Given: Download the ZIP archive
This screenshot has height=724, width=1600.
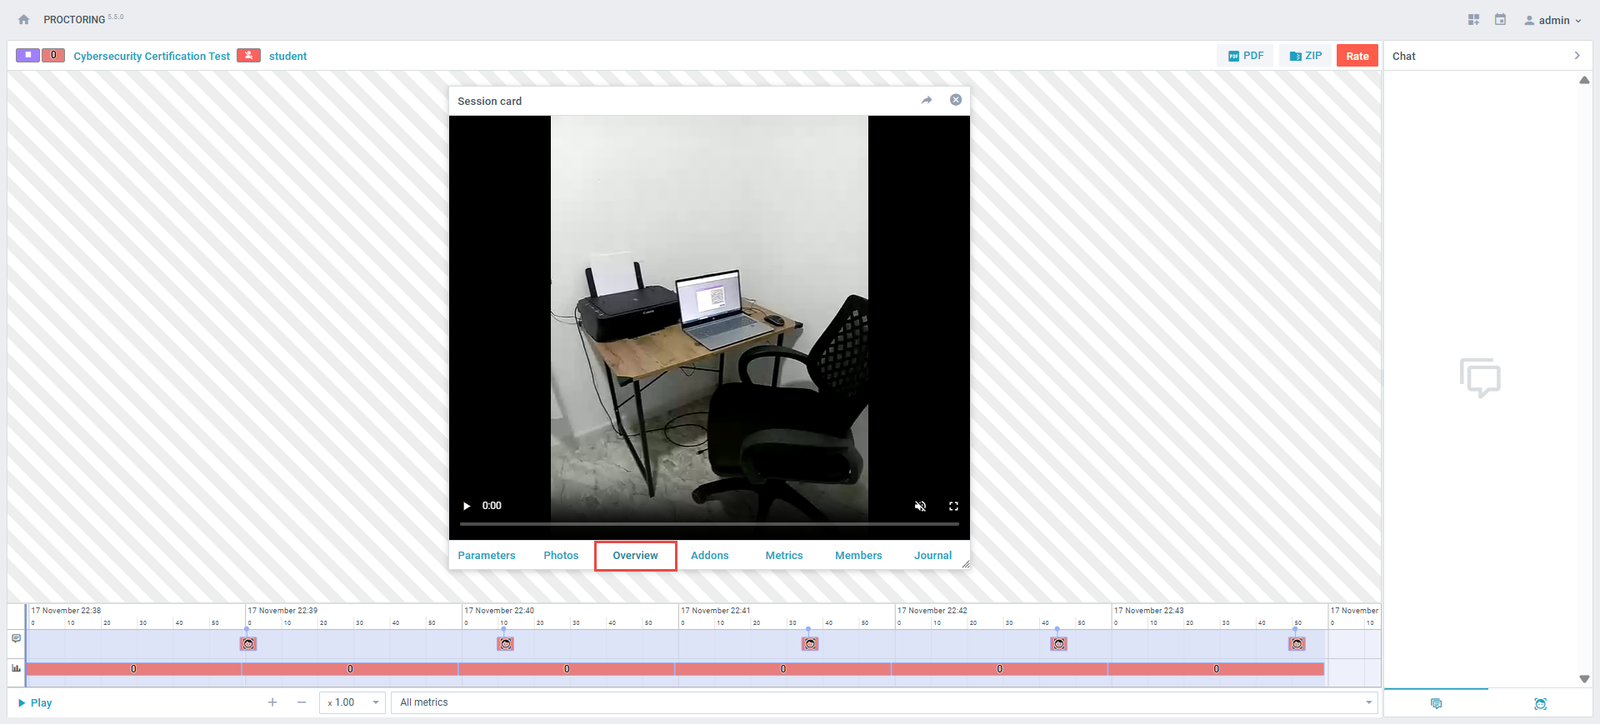Looking at the screenshot, I should 1306,56.
